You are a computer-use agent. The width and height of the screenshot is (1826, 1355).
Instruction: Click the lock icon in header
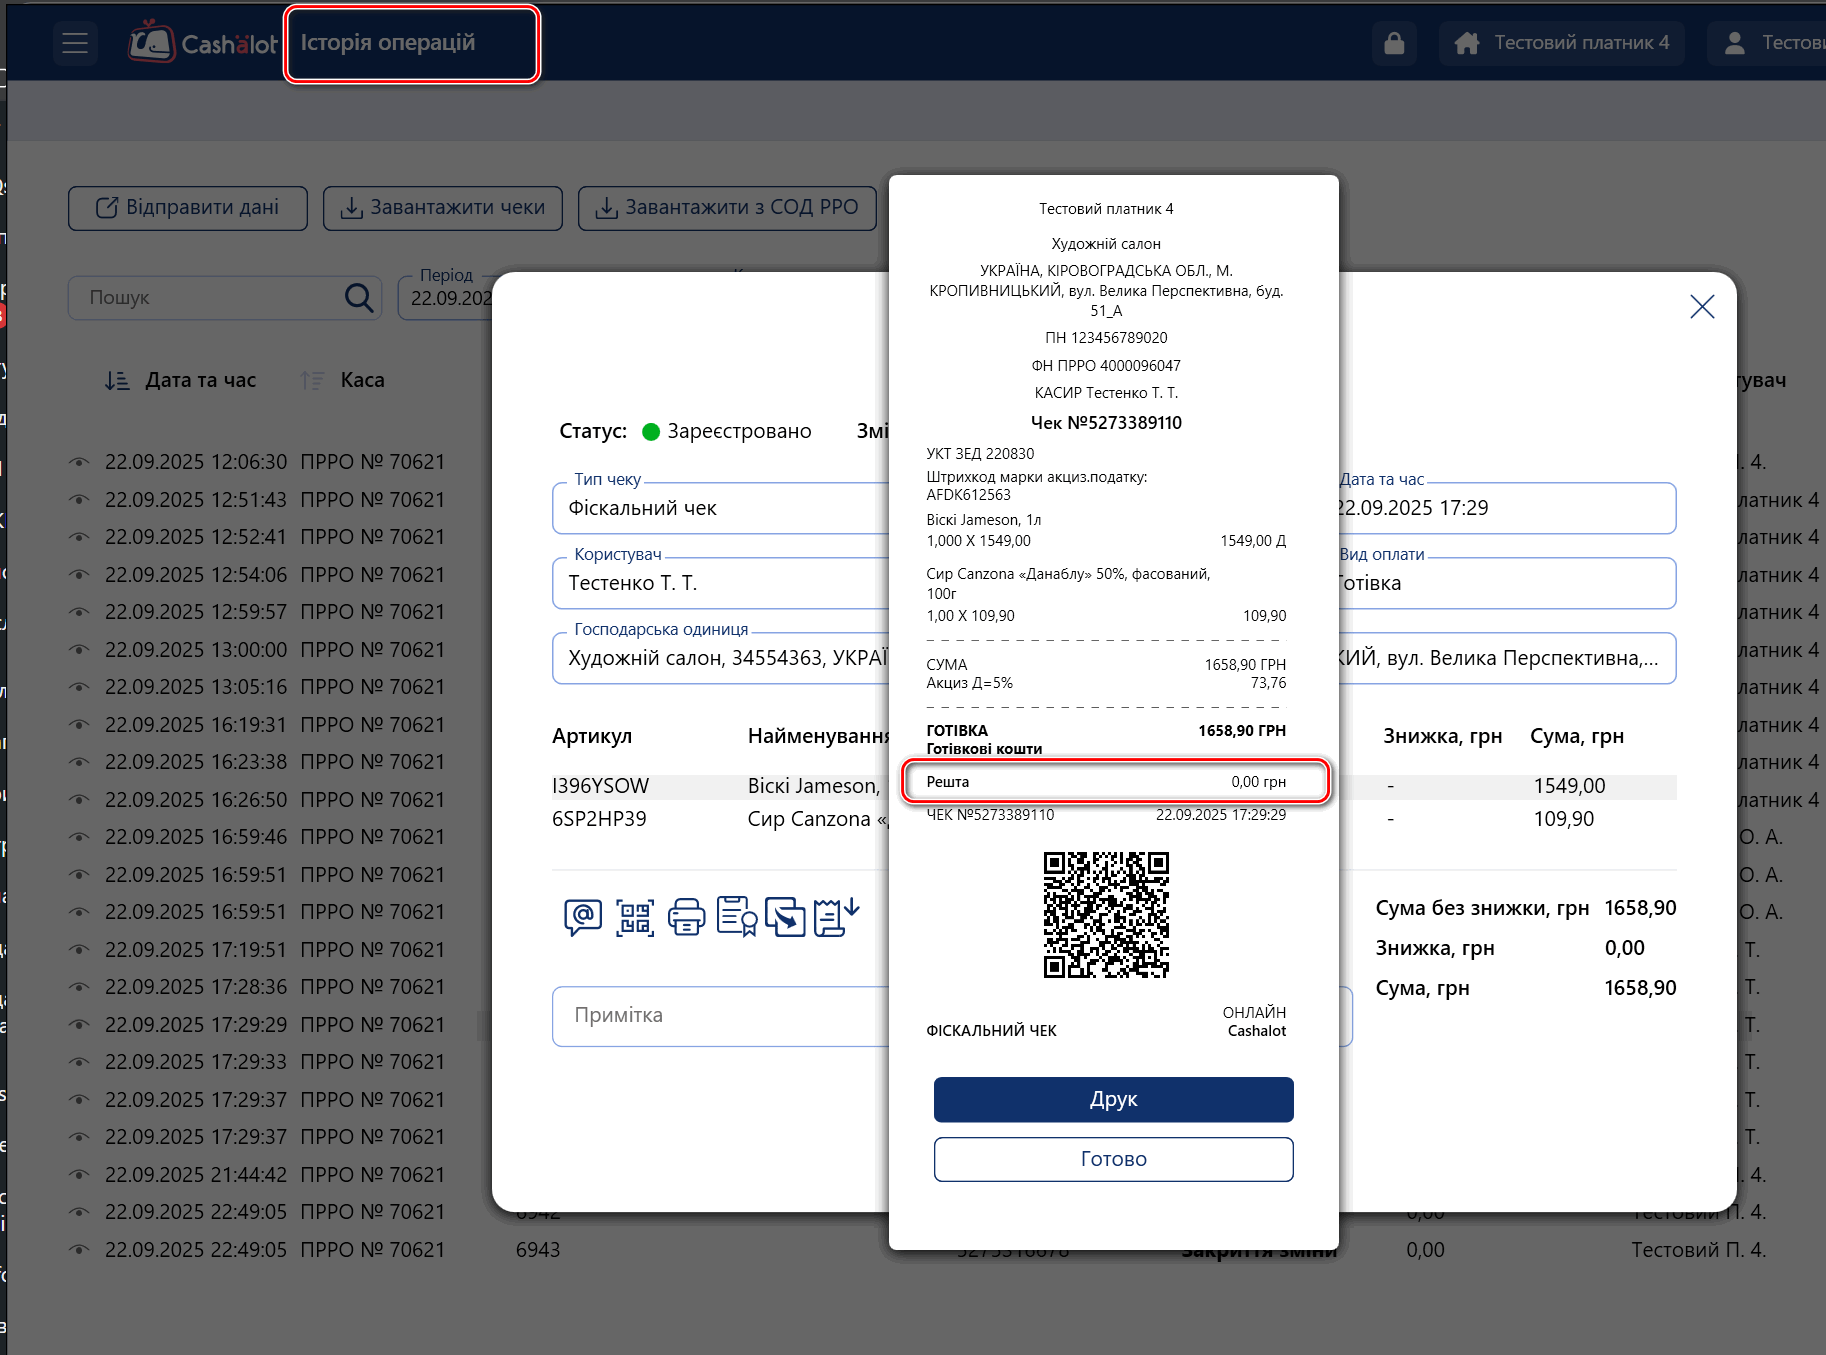coord(1394,43)
